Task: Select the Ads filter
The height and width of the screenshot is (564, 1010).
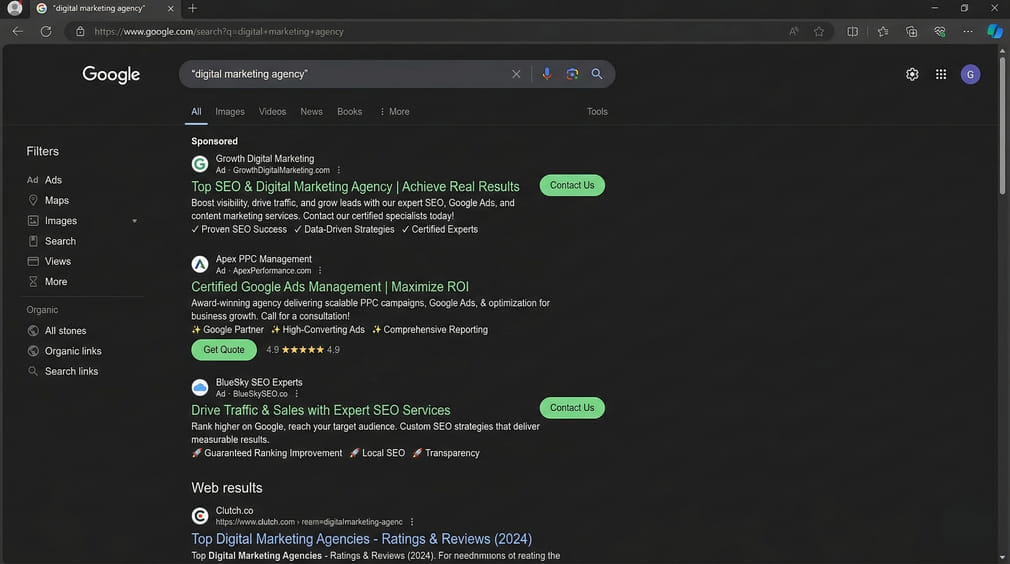Action: (44, 180)
